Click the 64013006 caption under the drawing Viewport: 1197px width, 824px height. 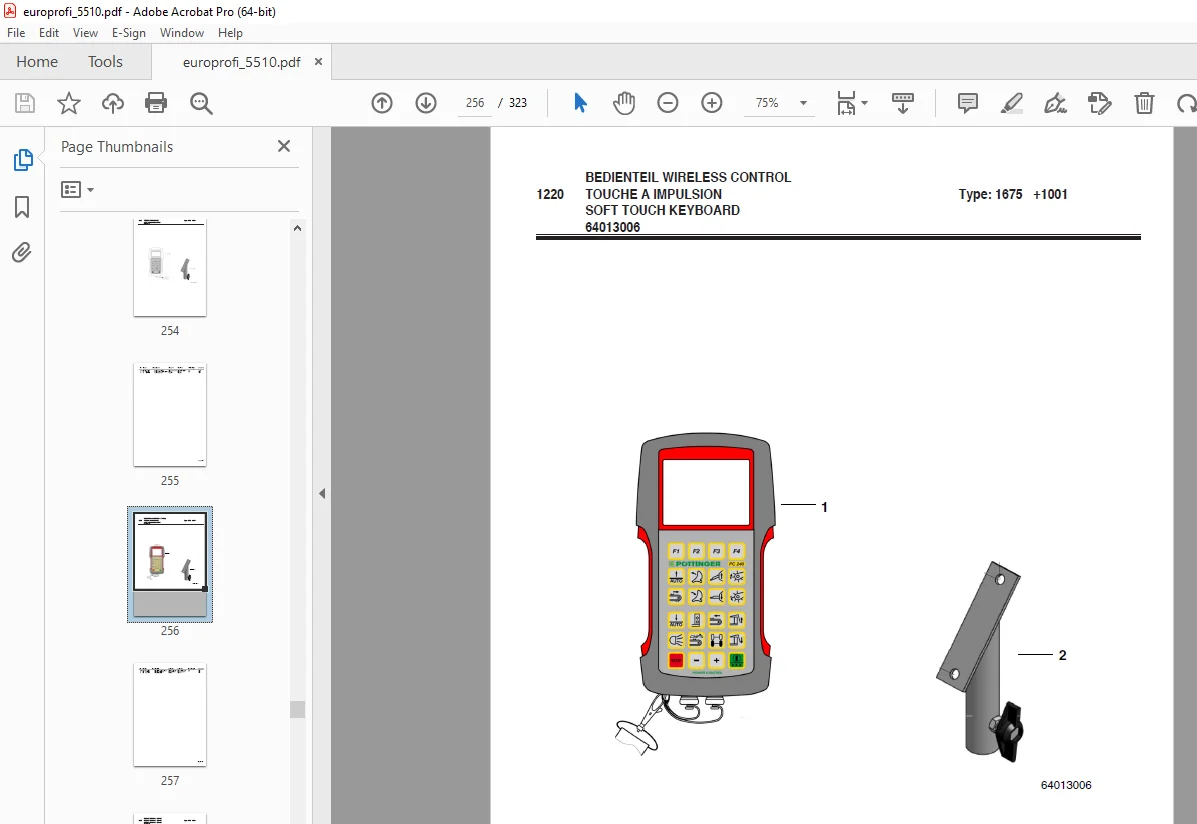point(1066,785)
